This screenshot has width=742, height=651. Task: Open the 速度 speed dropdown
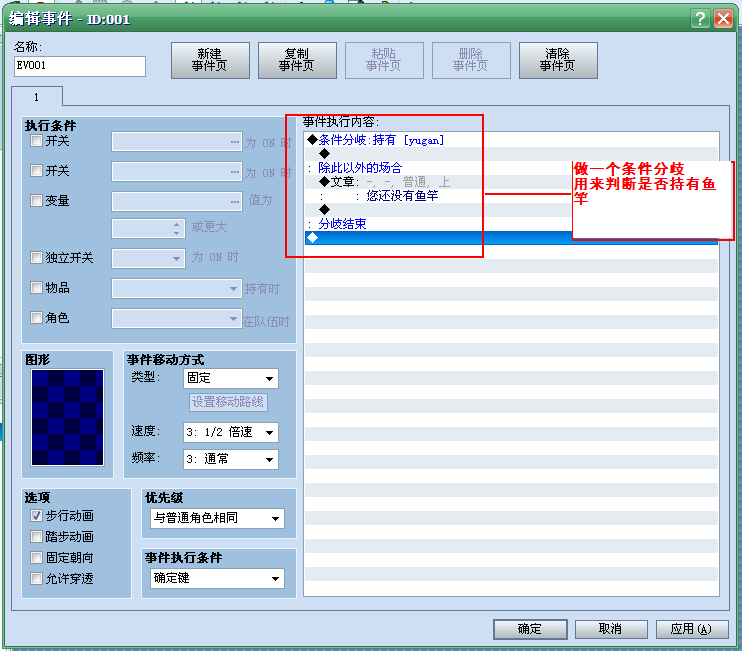pyautogui.click(x=231, y=432)
